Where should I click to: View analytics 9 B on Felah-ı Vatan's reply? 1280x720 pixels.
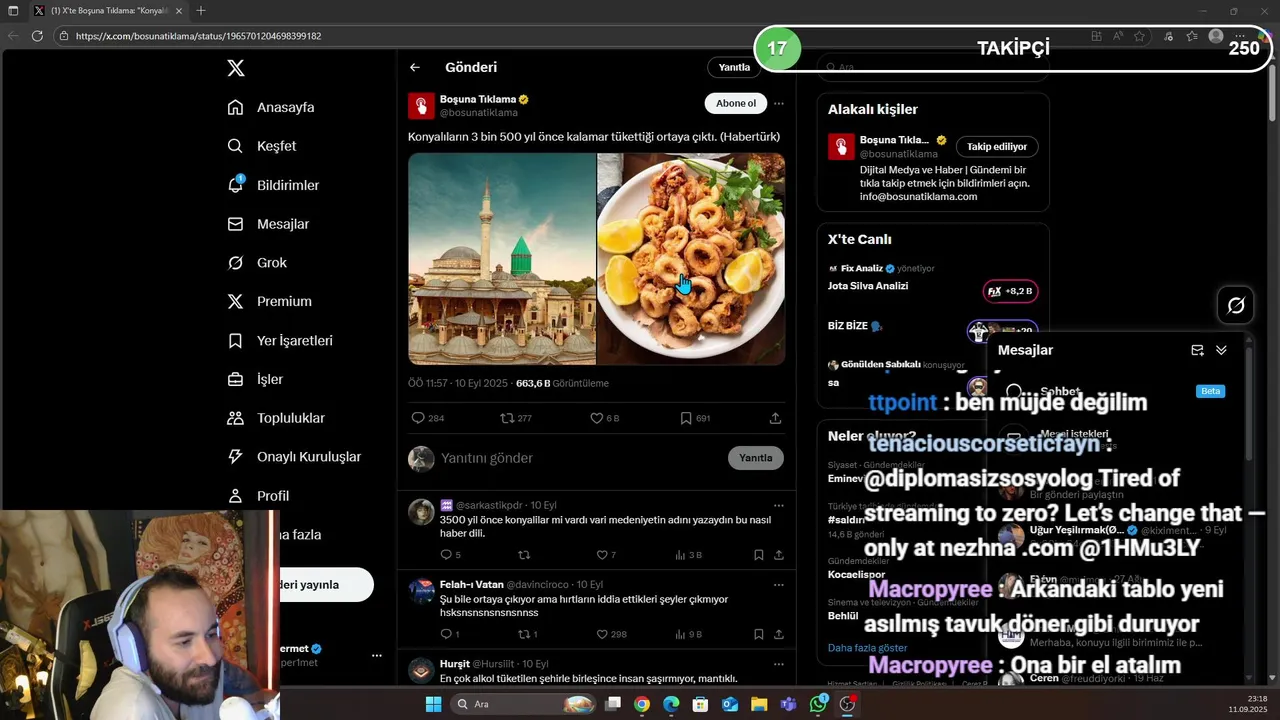(x=688, y=634)
